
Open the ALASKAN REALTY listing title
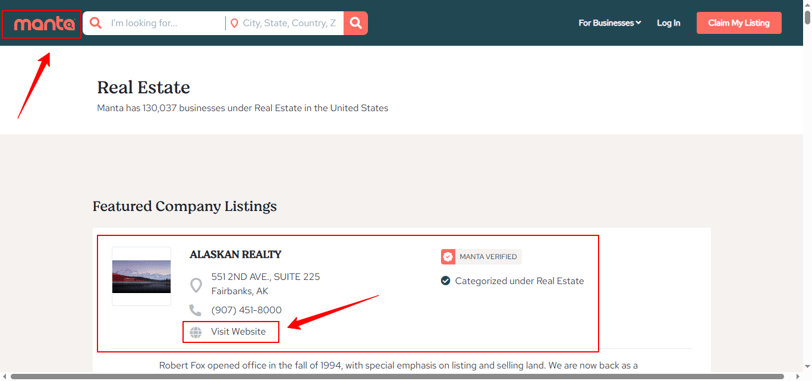pos(236,255)
